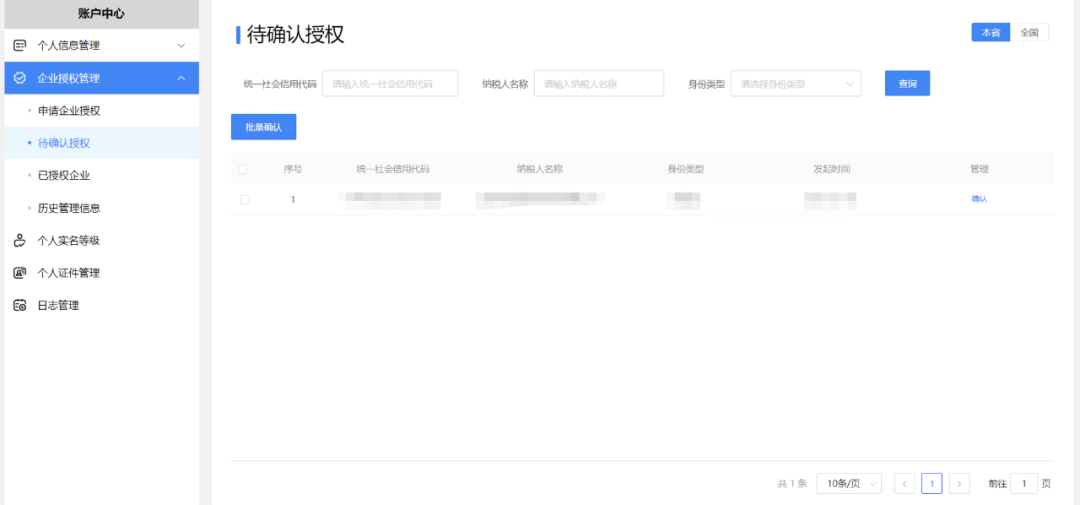
Task: Go to next page arrow
Action: (x=959, y=484)
